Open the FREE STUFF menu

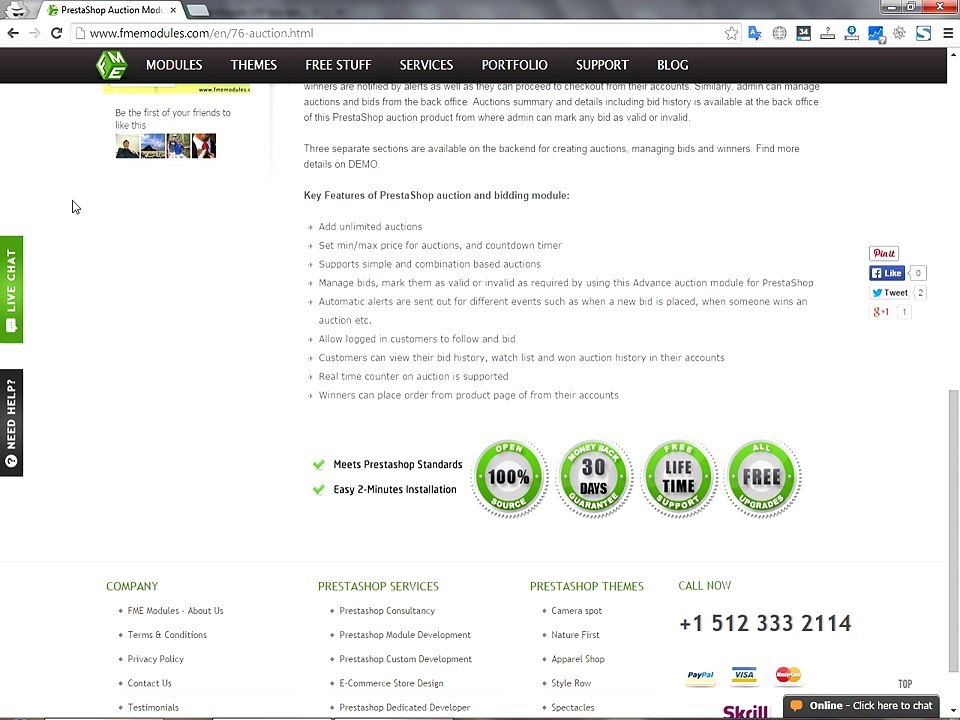[x=338, y=65]
